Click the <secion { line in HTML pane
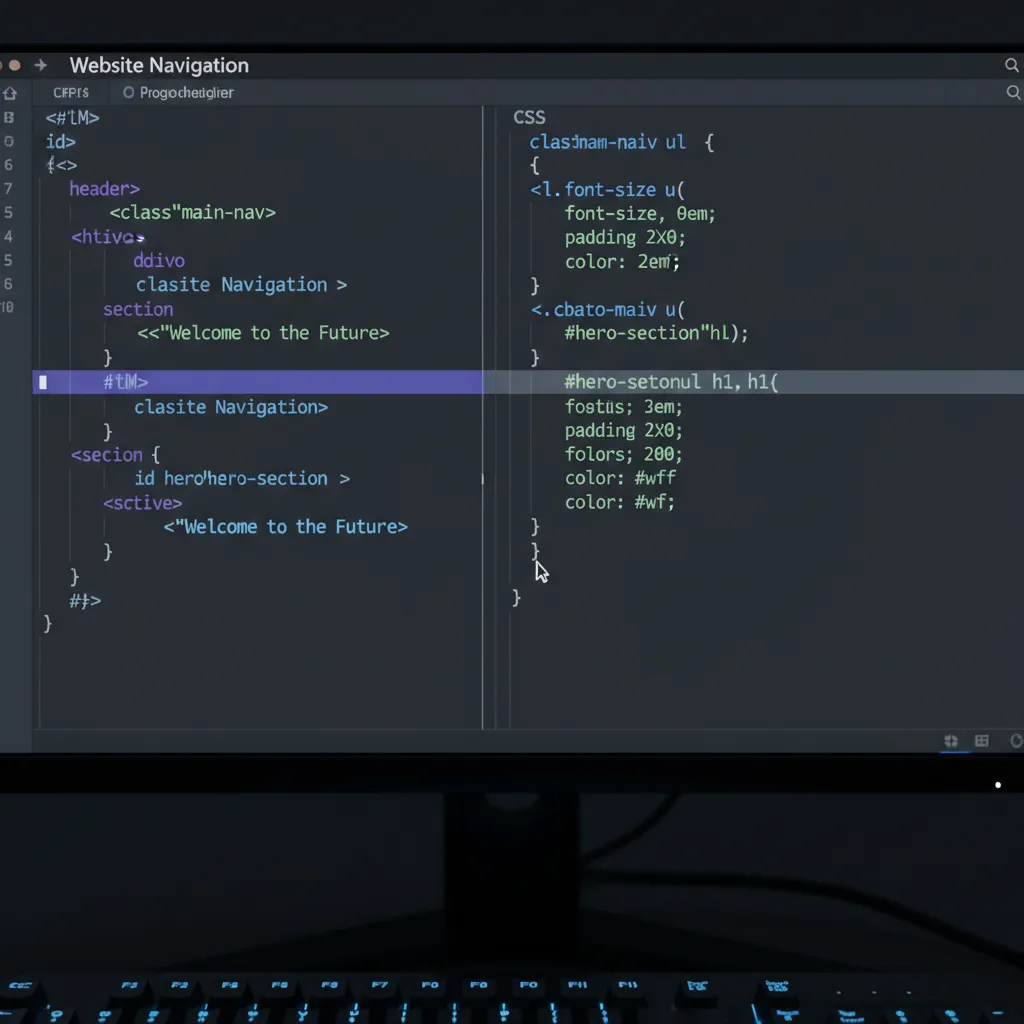Viewport: 1024px width, 1024px height. point(115,455)
